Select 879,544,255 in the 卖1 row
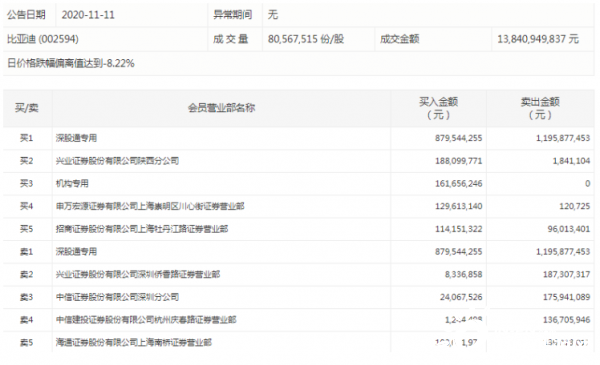This screenshot has width=600, height=365. pos(458,252)
